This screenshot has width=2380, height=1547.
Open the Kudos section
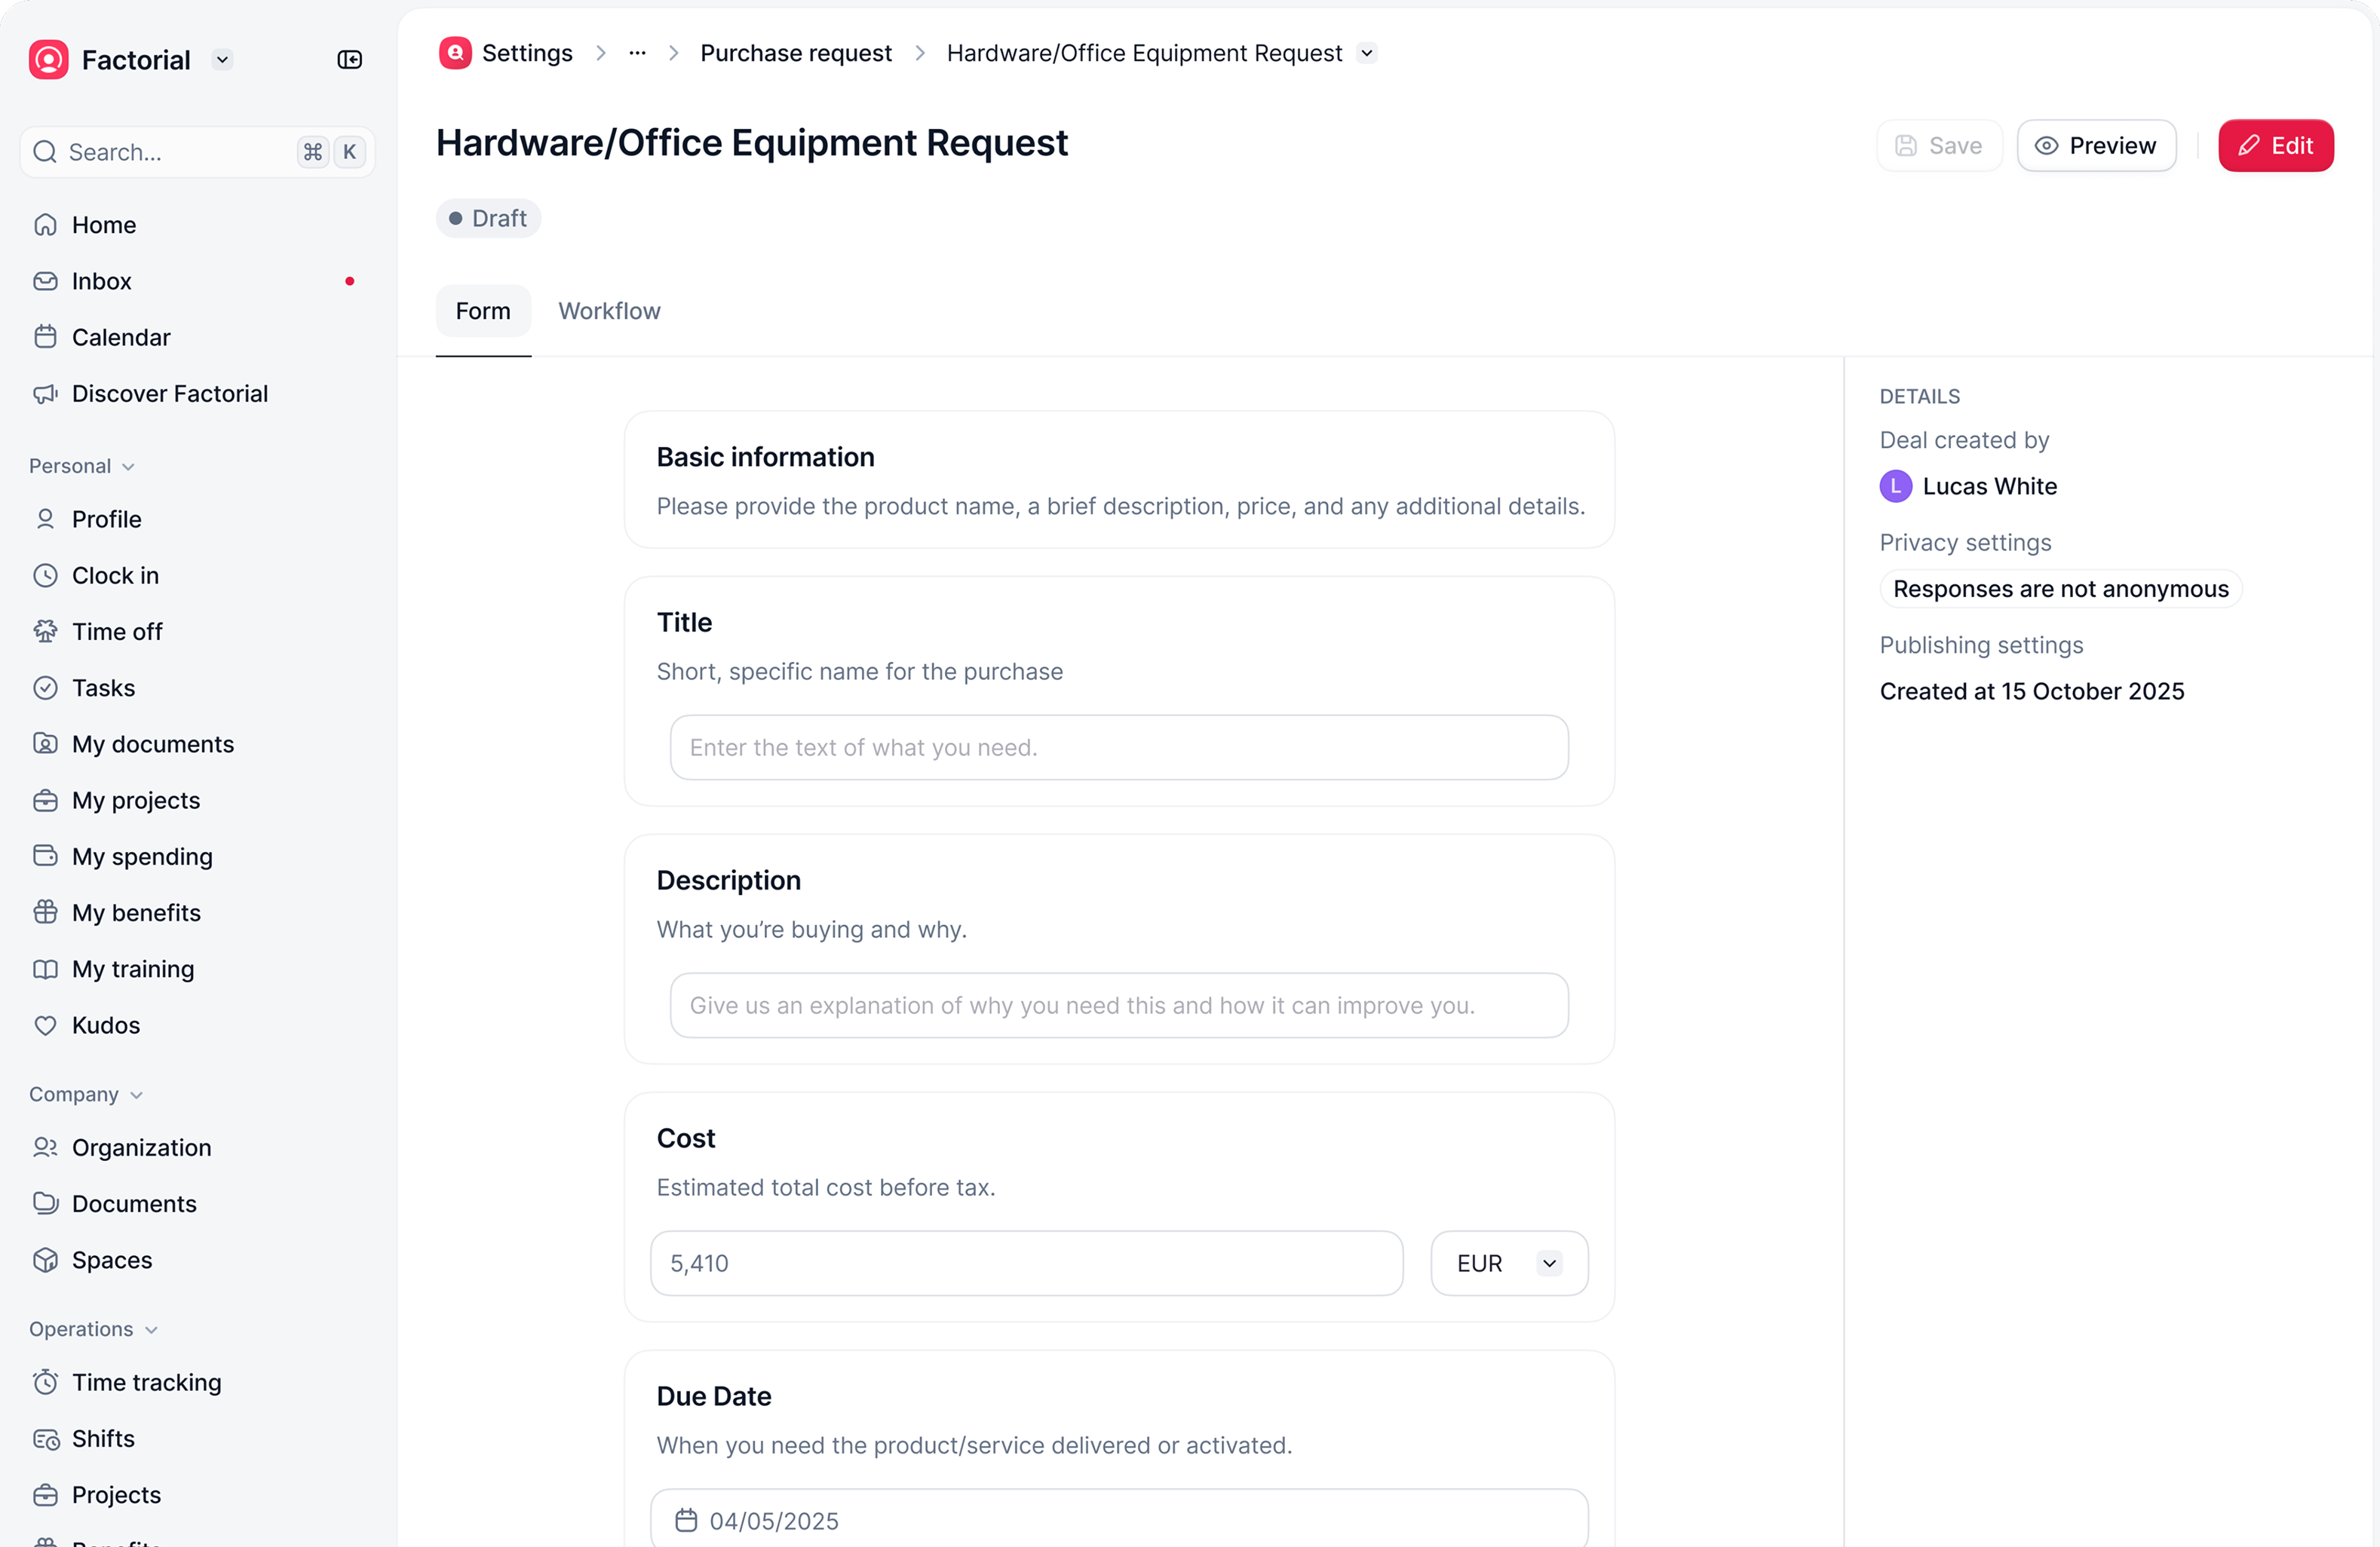pyautogui.click(x=105, y=1025)
